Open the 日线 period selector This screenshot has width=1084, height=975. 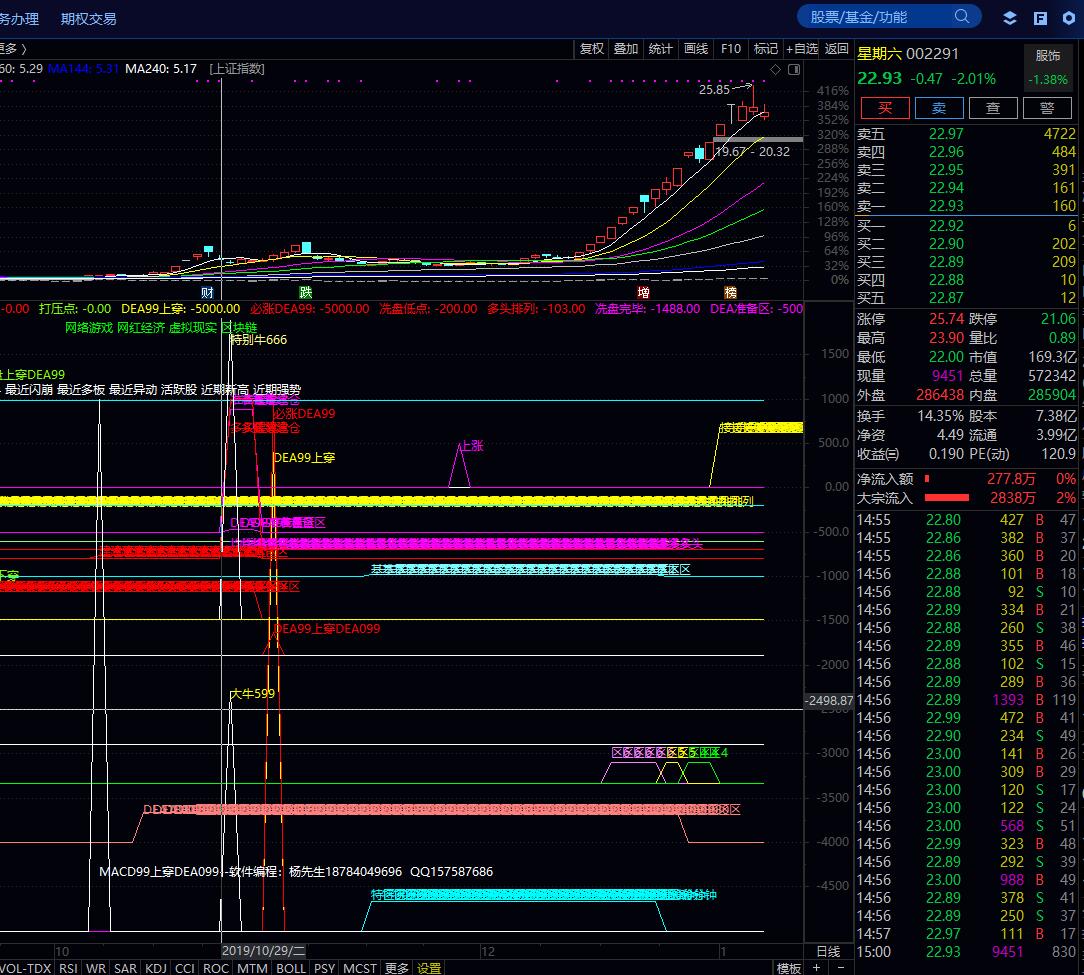pos(828,951)
